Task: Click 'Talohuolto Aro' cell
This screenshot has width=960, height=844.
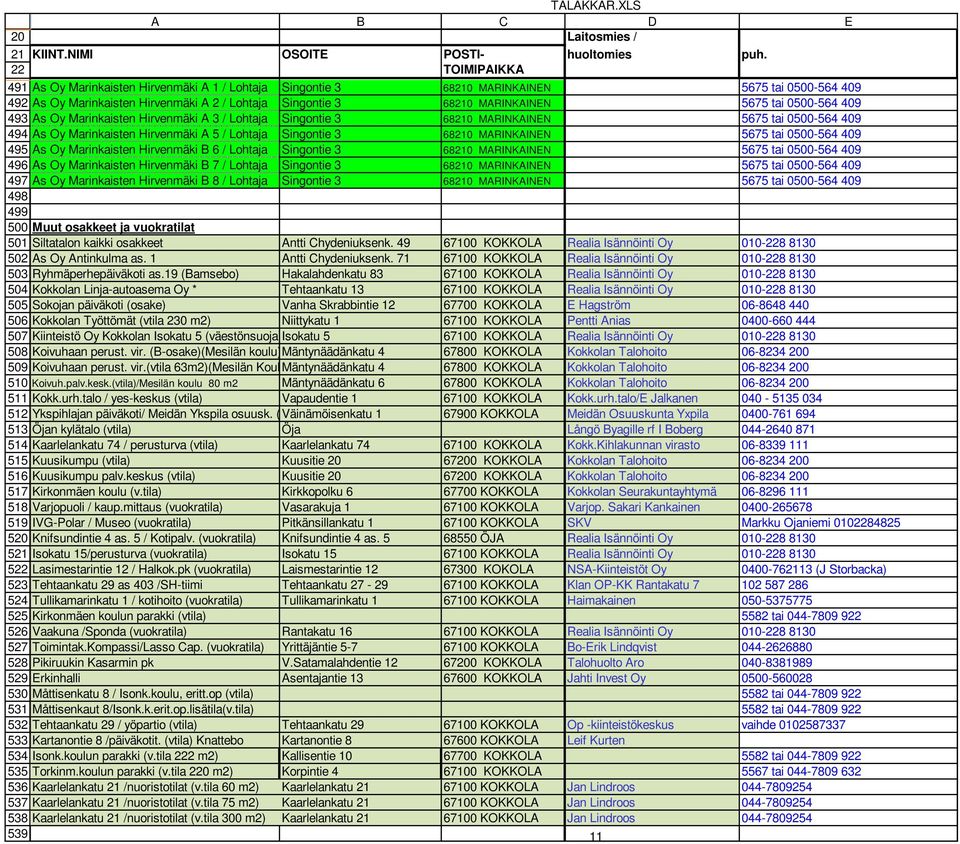Action: pos(651,662)
